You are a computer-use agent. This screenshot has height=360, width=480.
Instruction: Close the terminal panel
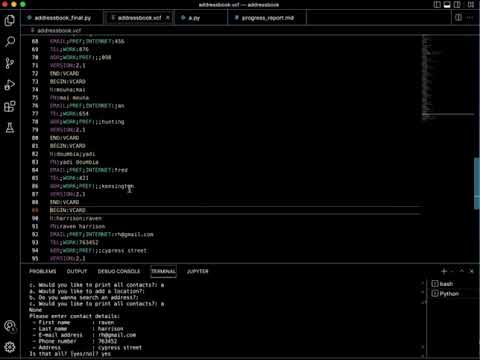(471, 271)
